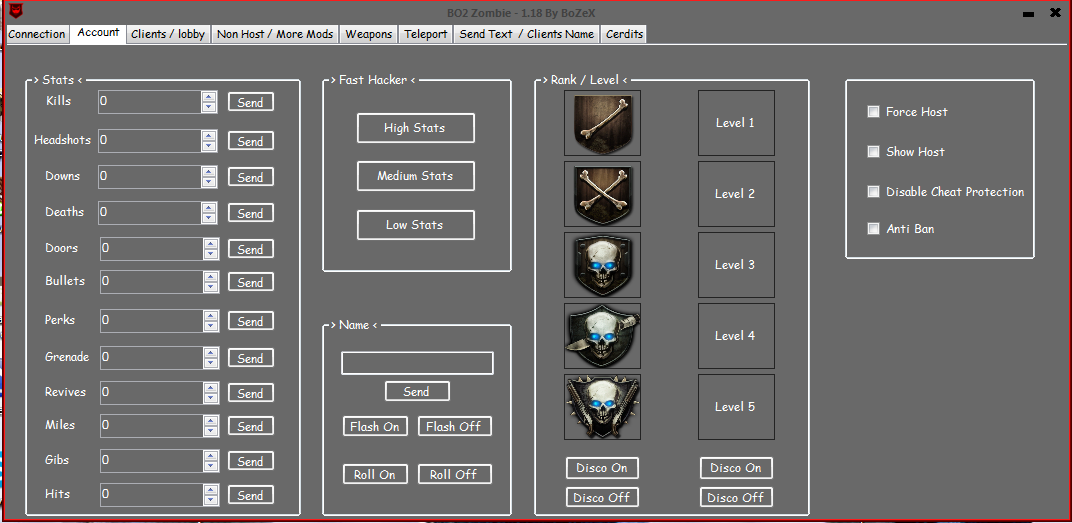The height and width of the screenshot is (523, 1072).
Task: Send the Revives stat value
Action: point(251,392)
